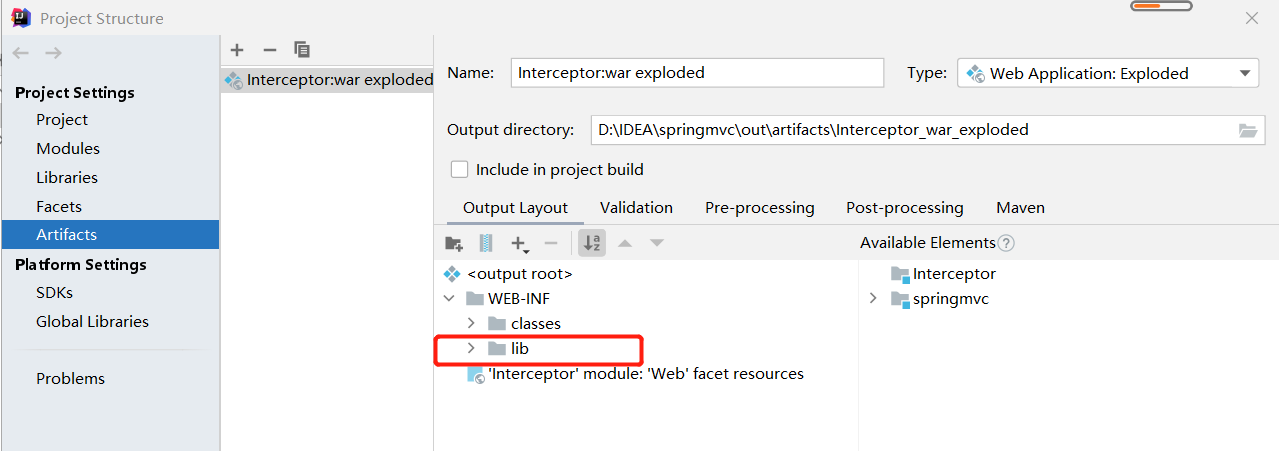Click the create directory icon in layout toolbar
Screen dimensions: 1279x451
[454, 243]
